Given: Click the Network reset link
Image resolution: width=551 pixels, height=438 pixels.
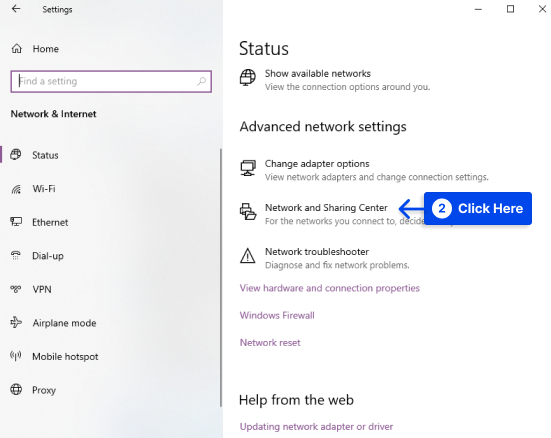Looking at the screenshot, I should (270, 343).
